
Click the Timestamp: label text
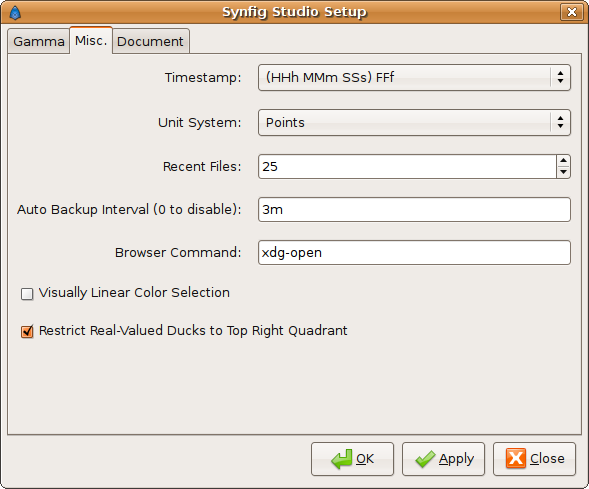click(x=203, y=77)
